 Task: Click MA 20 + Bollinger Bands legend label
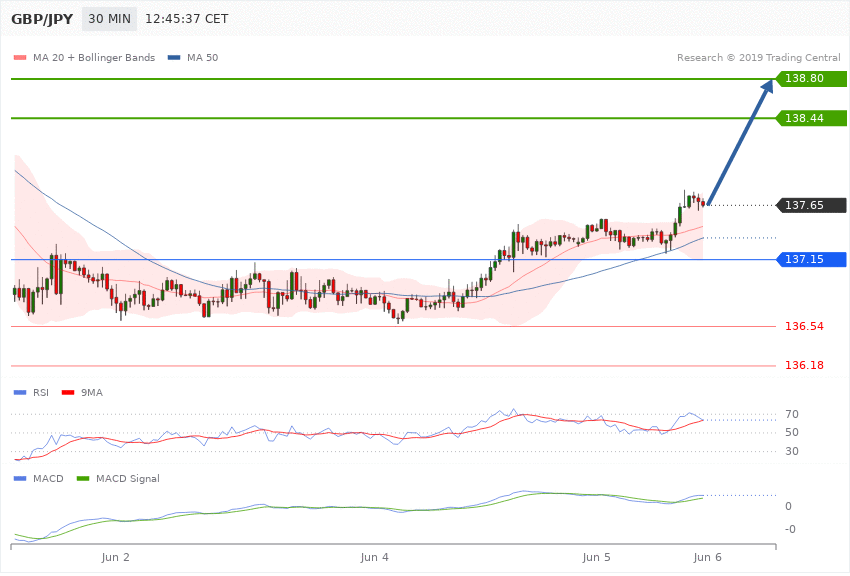94,57
